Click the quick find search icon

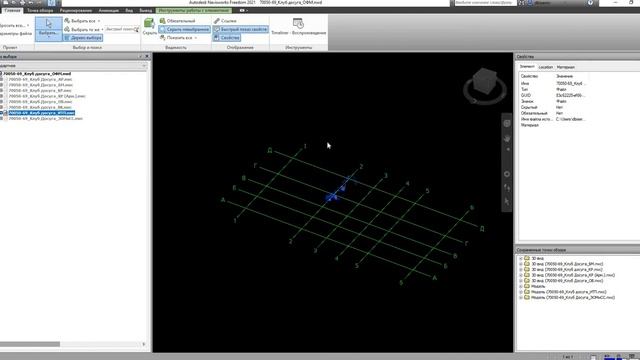pyautogui.click(x=136, y=29)
